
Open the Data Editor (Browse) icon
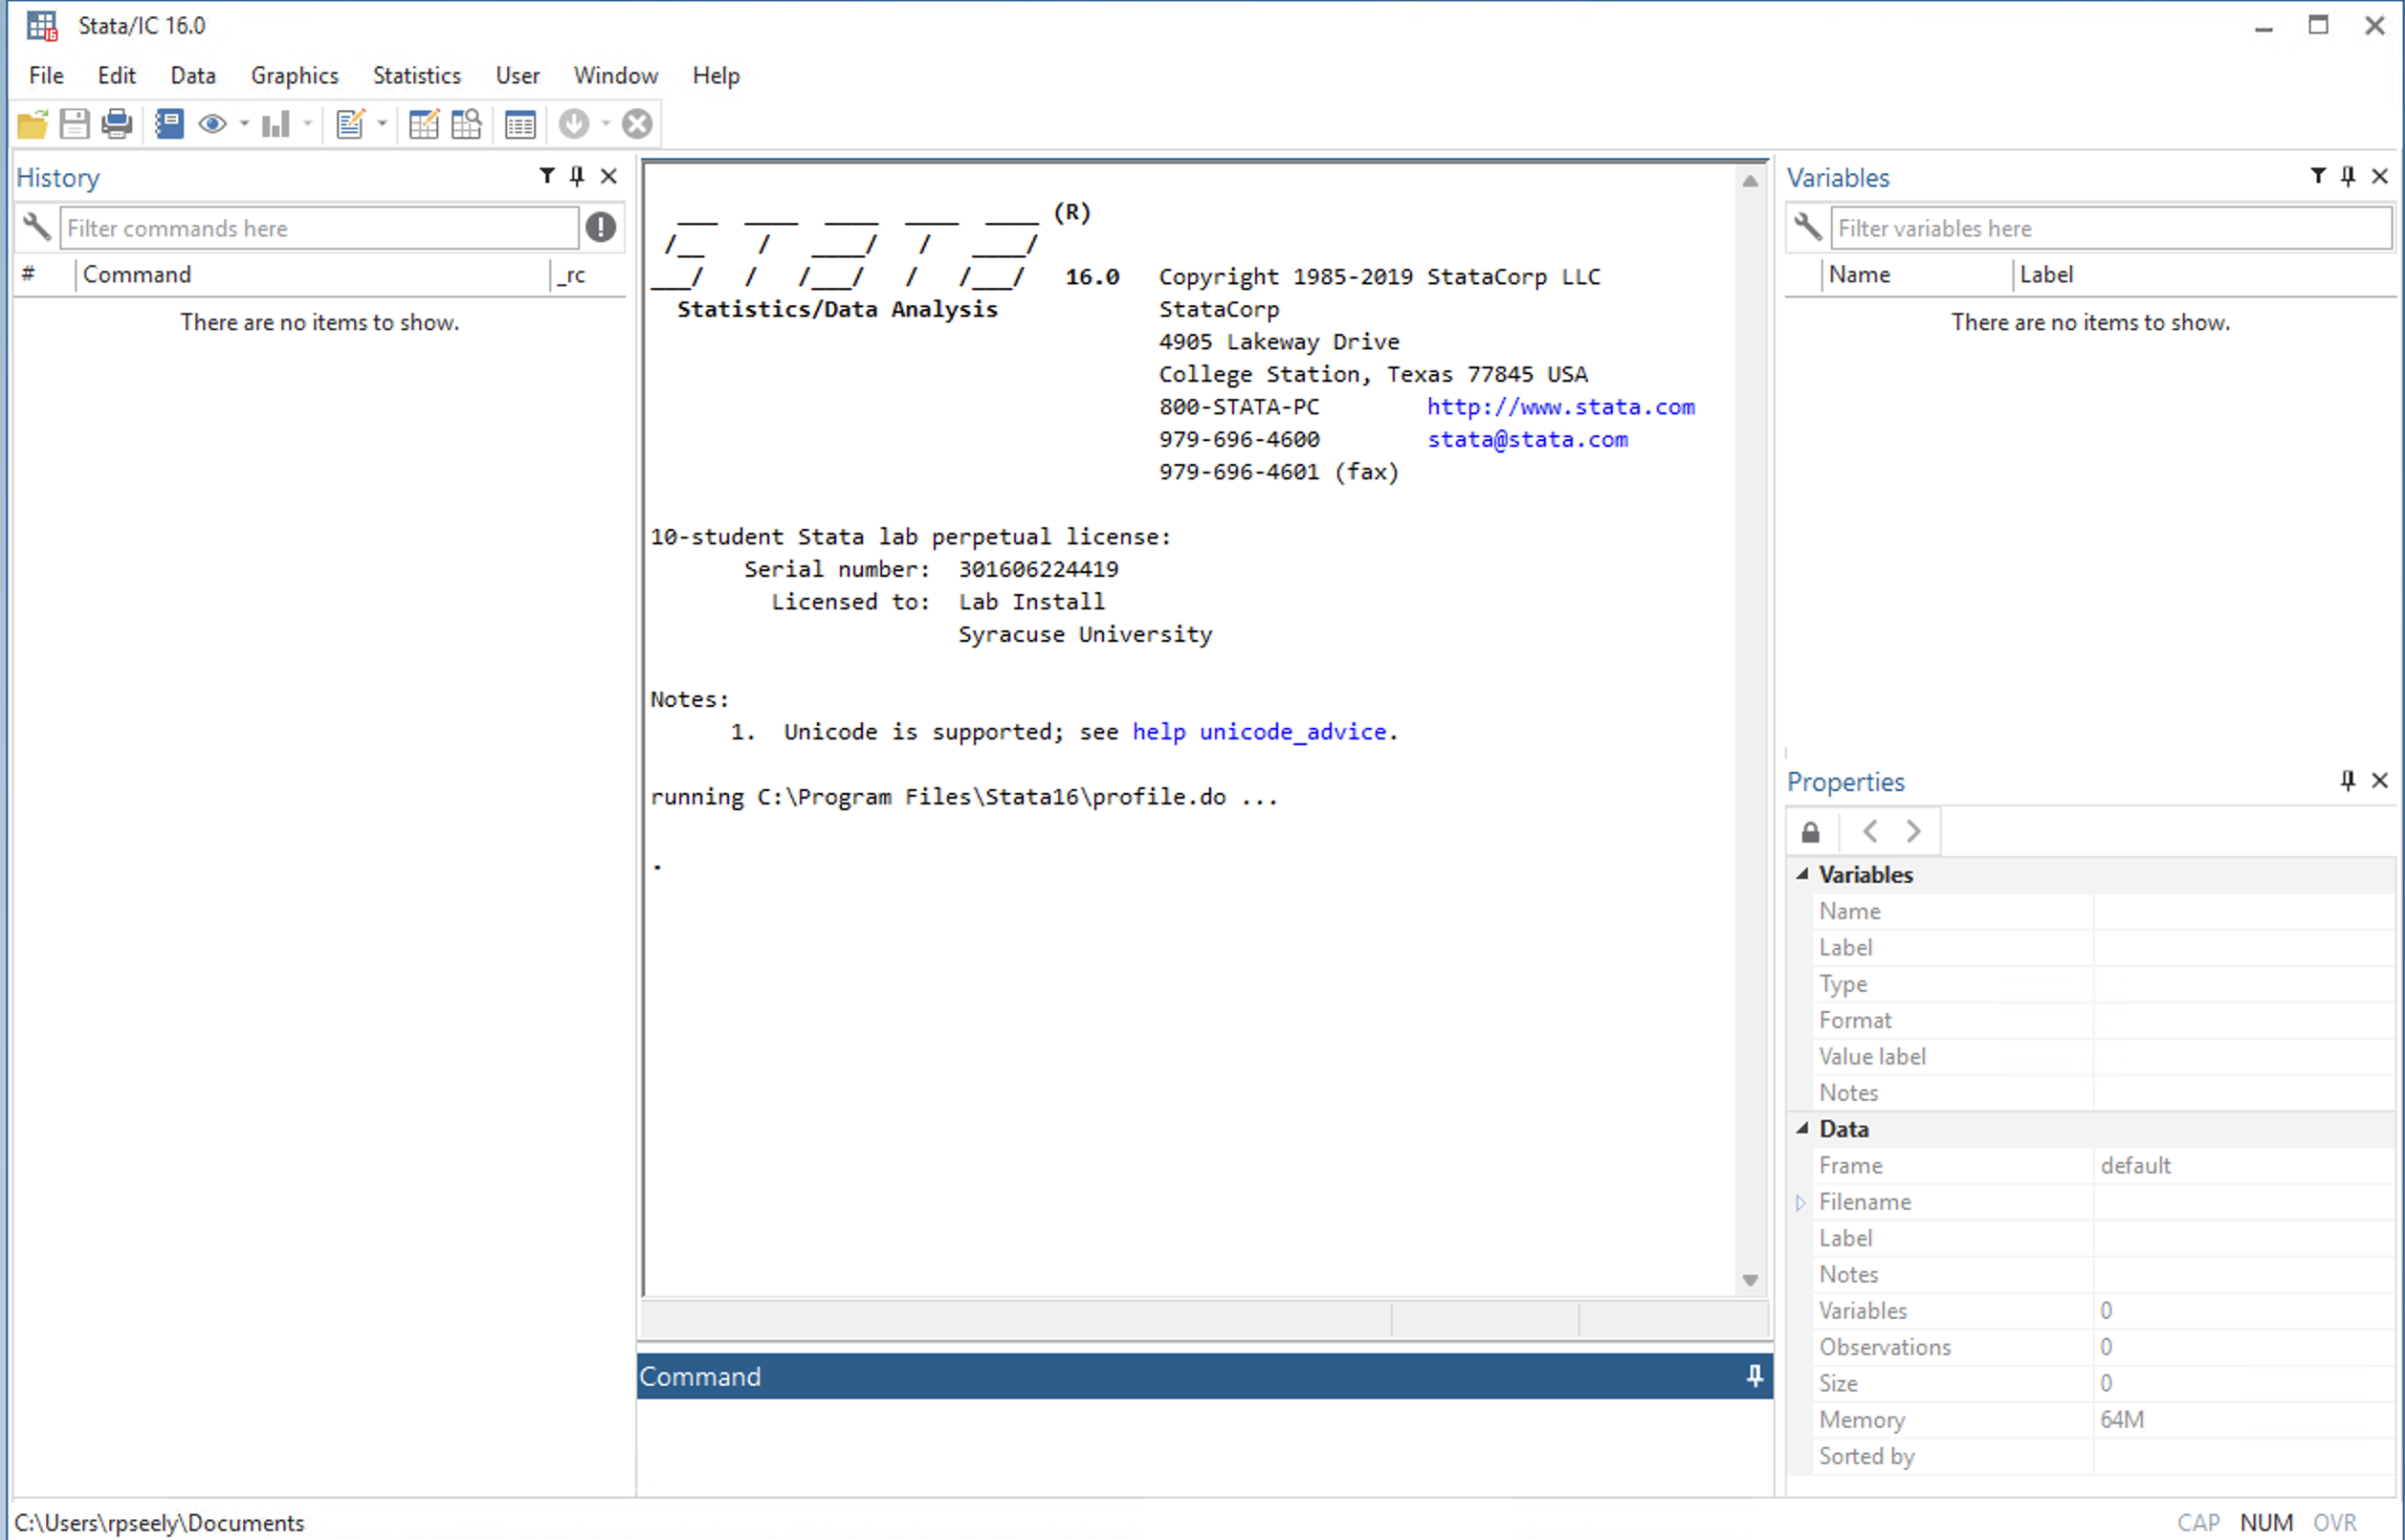[466, 124]
